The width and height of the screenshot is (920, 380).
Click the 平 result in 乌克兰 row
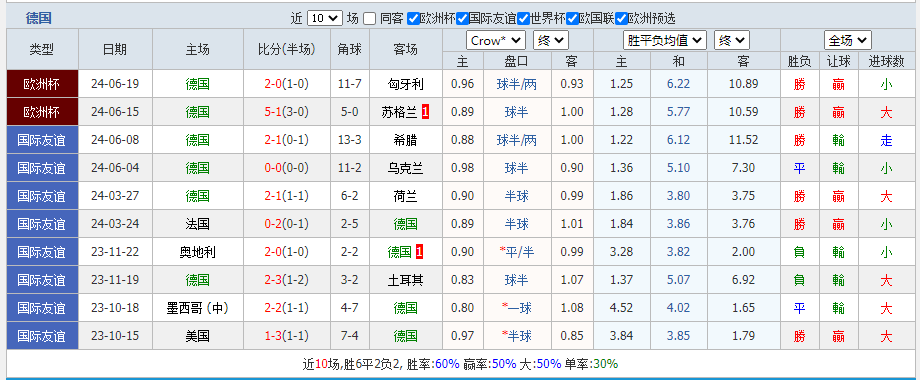(799, 168)
